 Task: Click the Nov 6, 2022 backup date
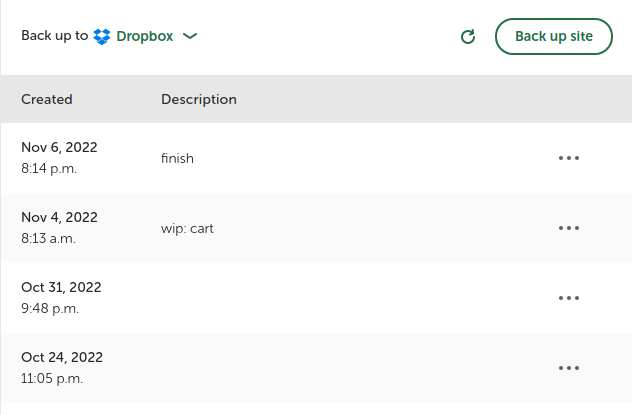pos(59,147)
